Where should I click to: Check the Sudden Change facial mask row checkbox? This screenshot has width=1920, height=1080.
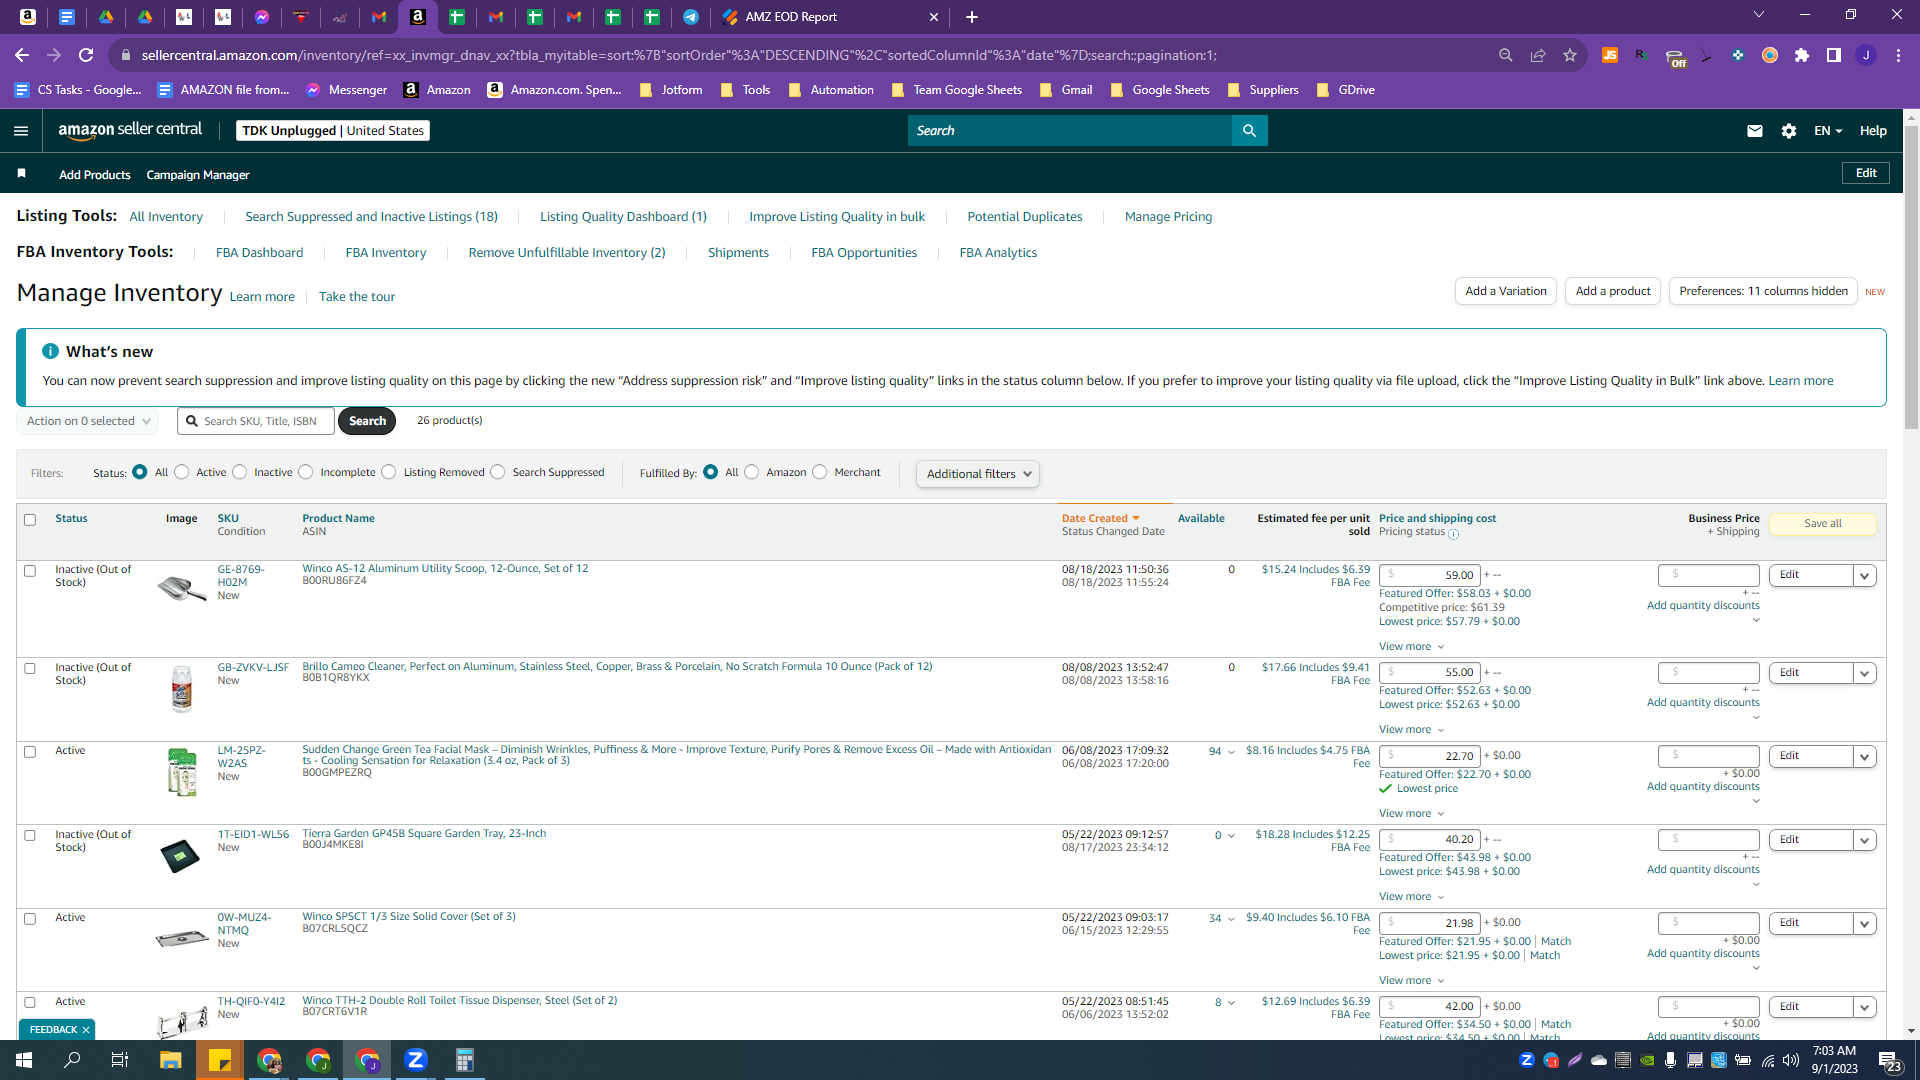point(30,752)
